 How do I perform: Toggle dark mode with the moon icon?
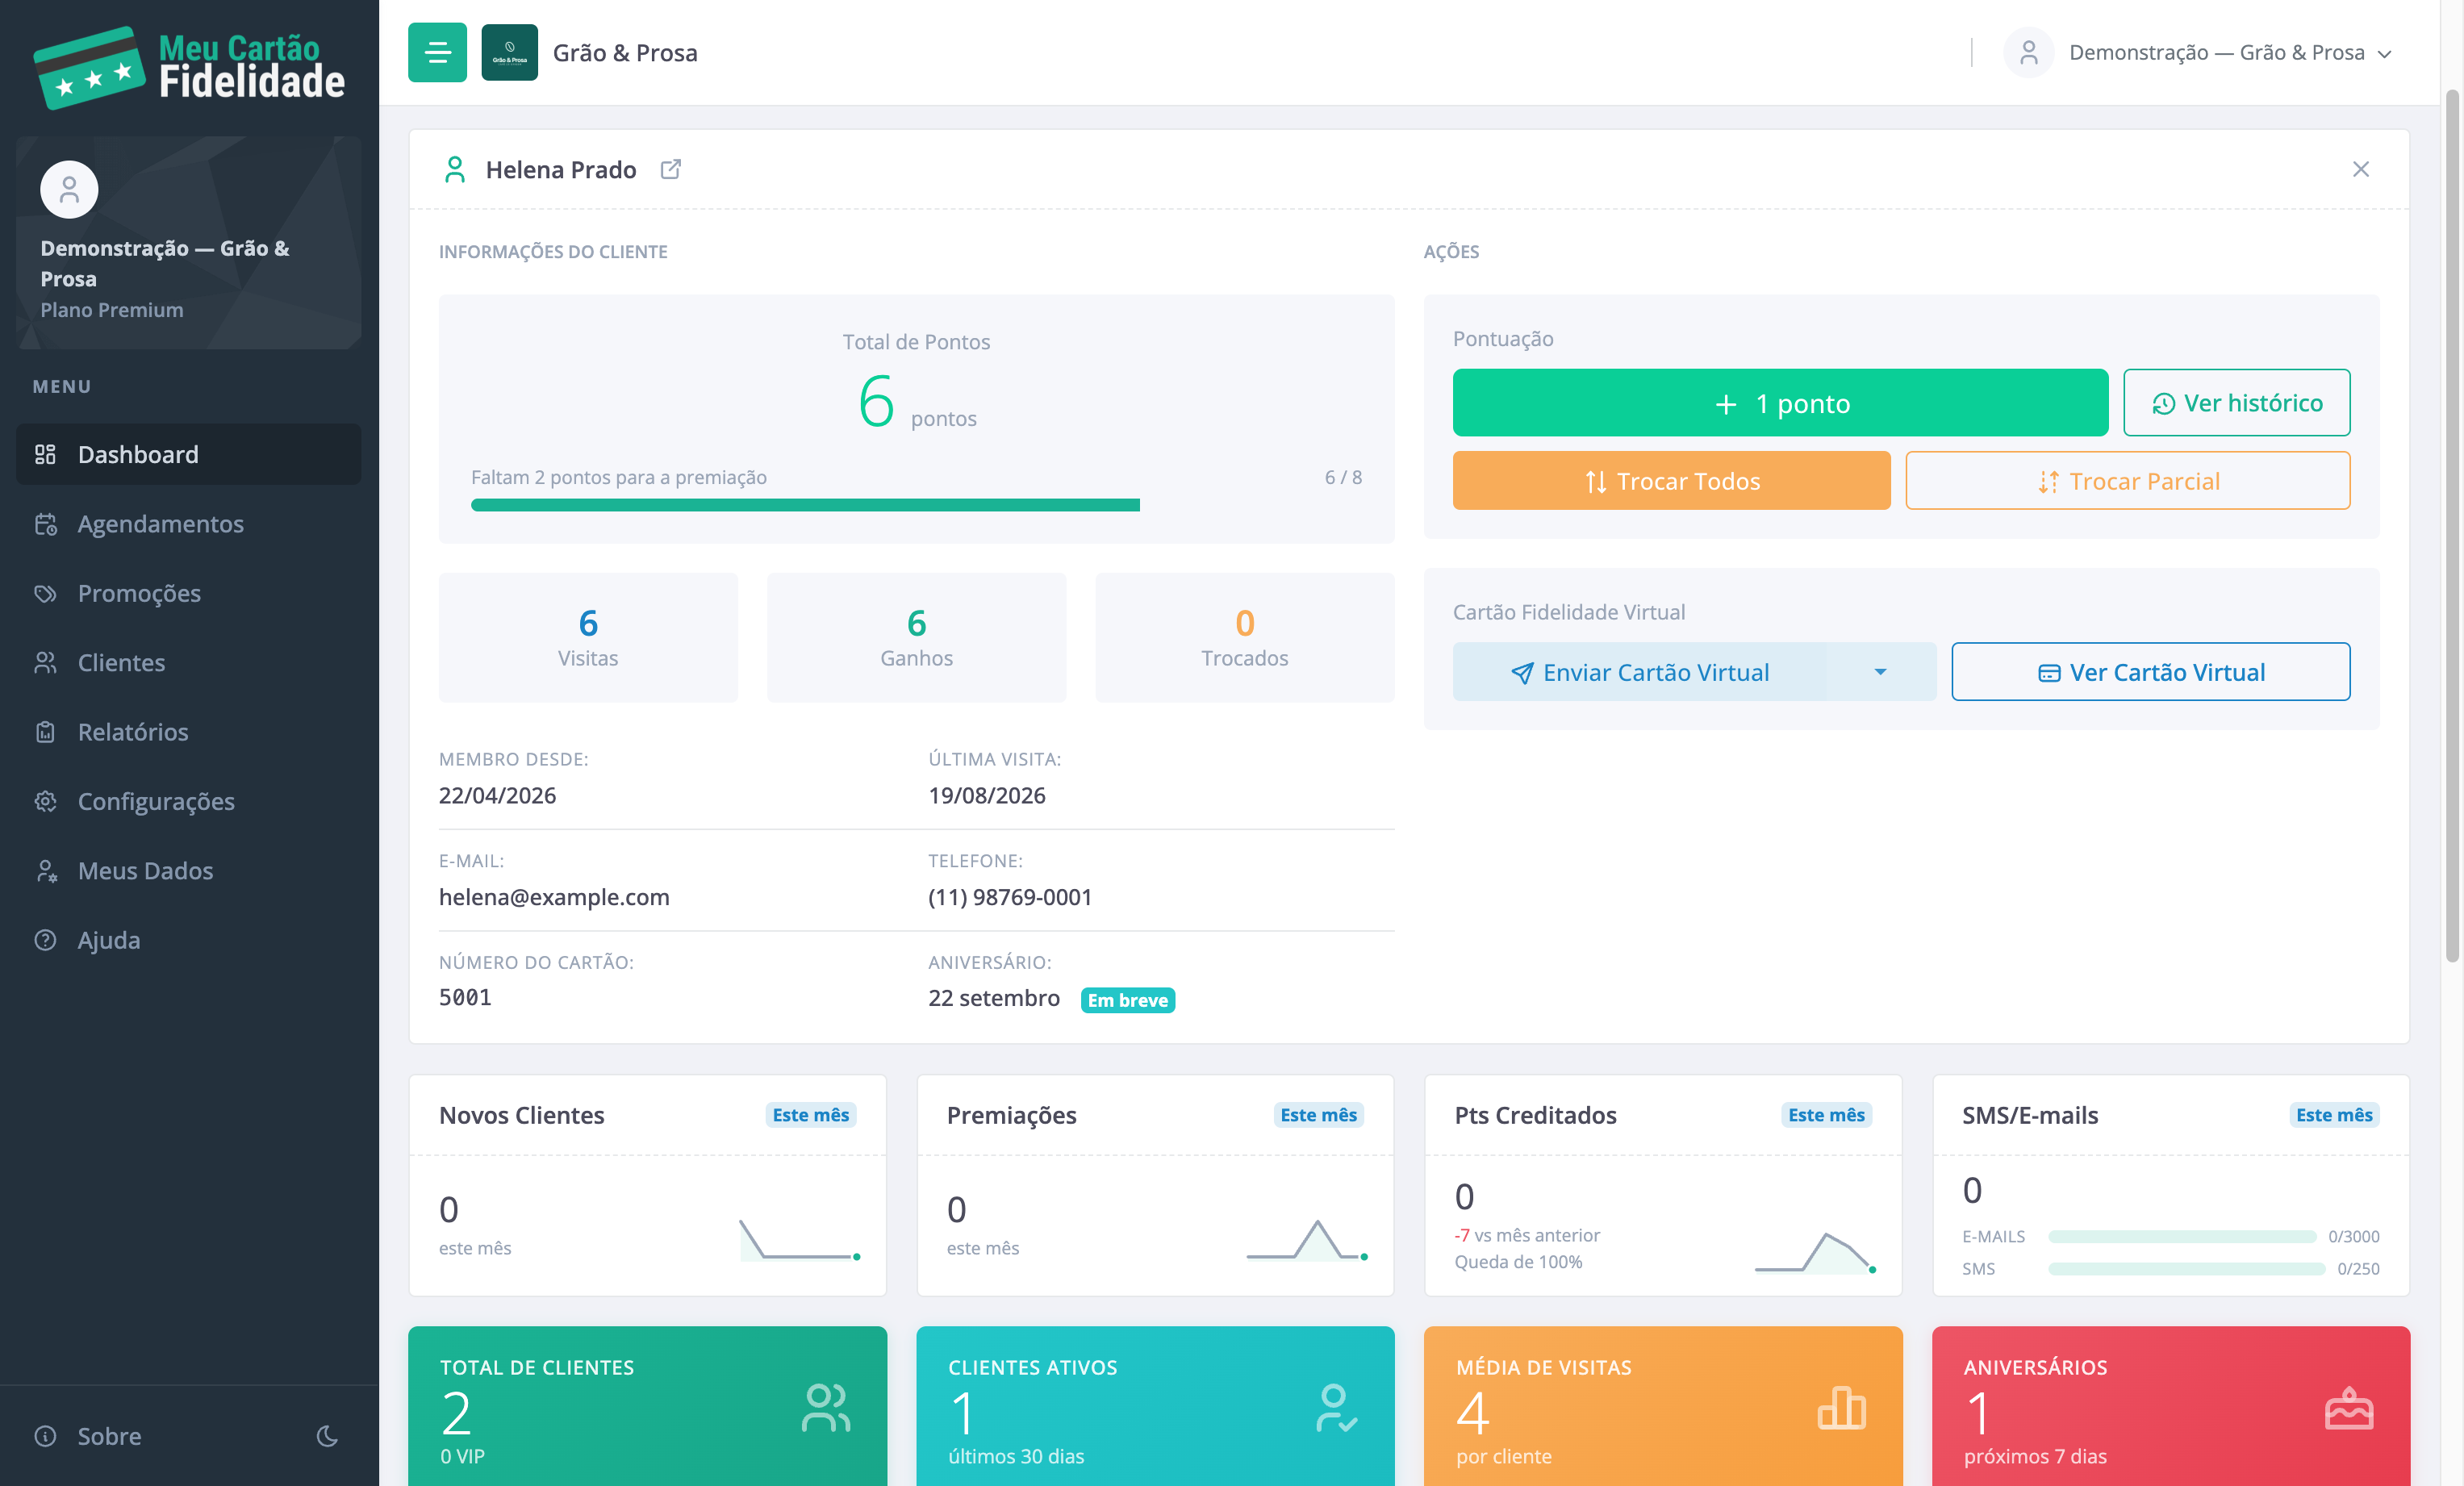tap(327, 1435)
